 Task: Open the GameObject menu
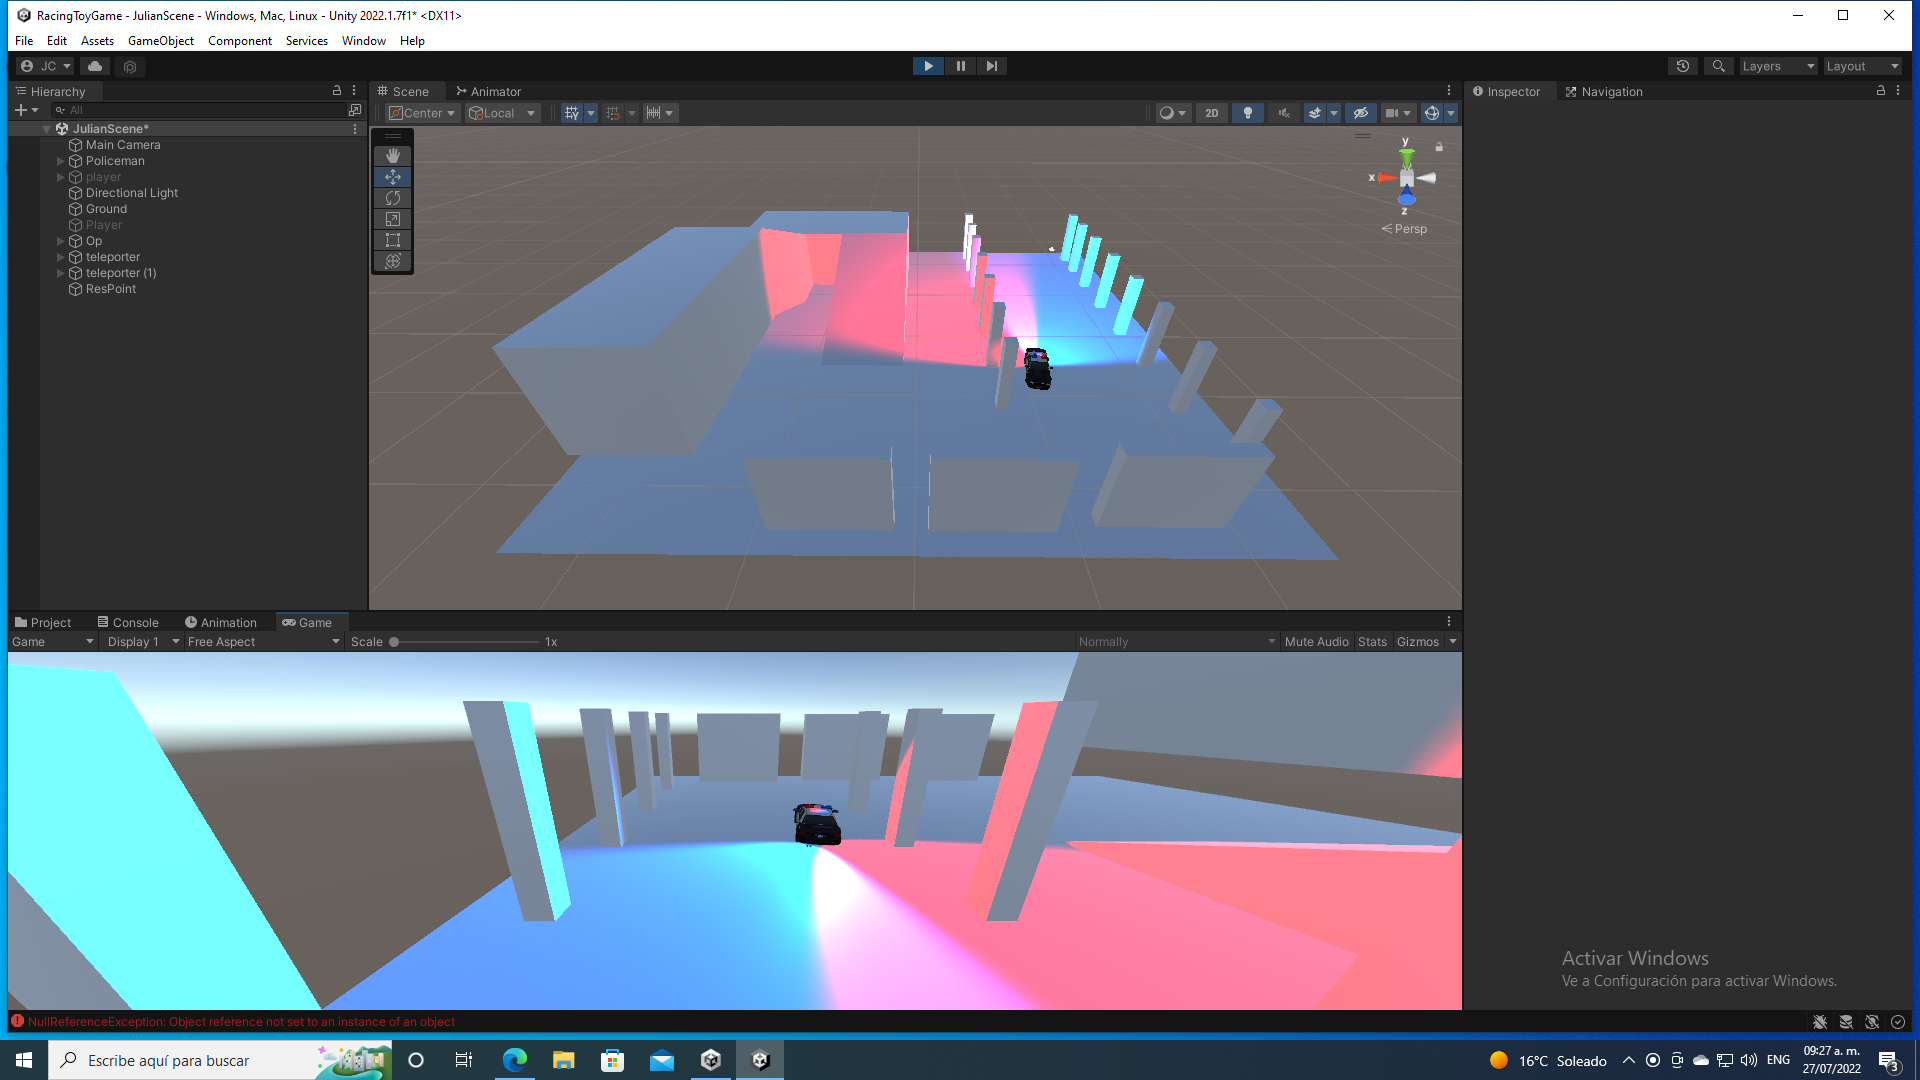click(161, 41)
